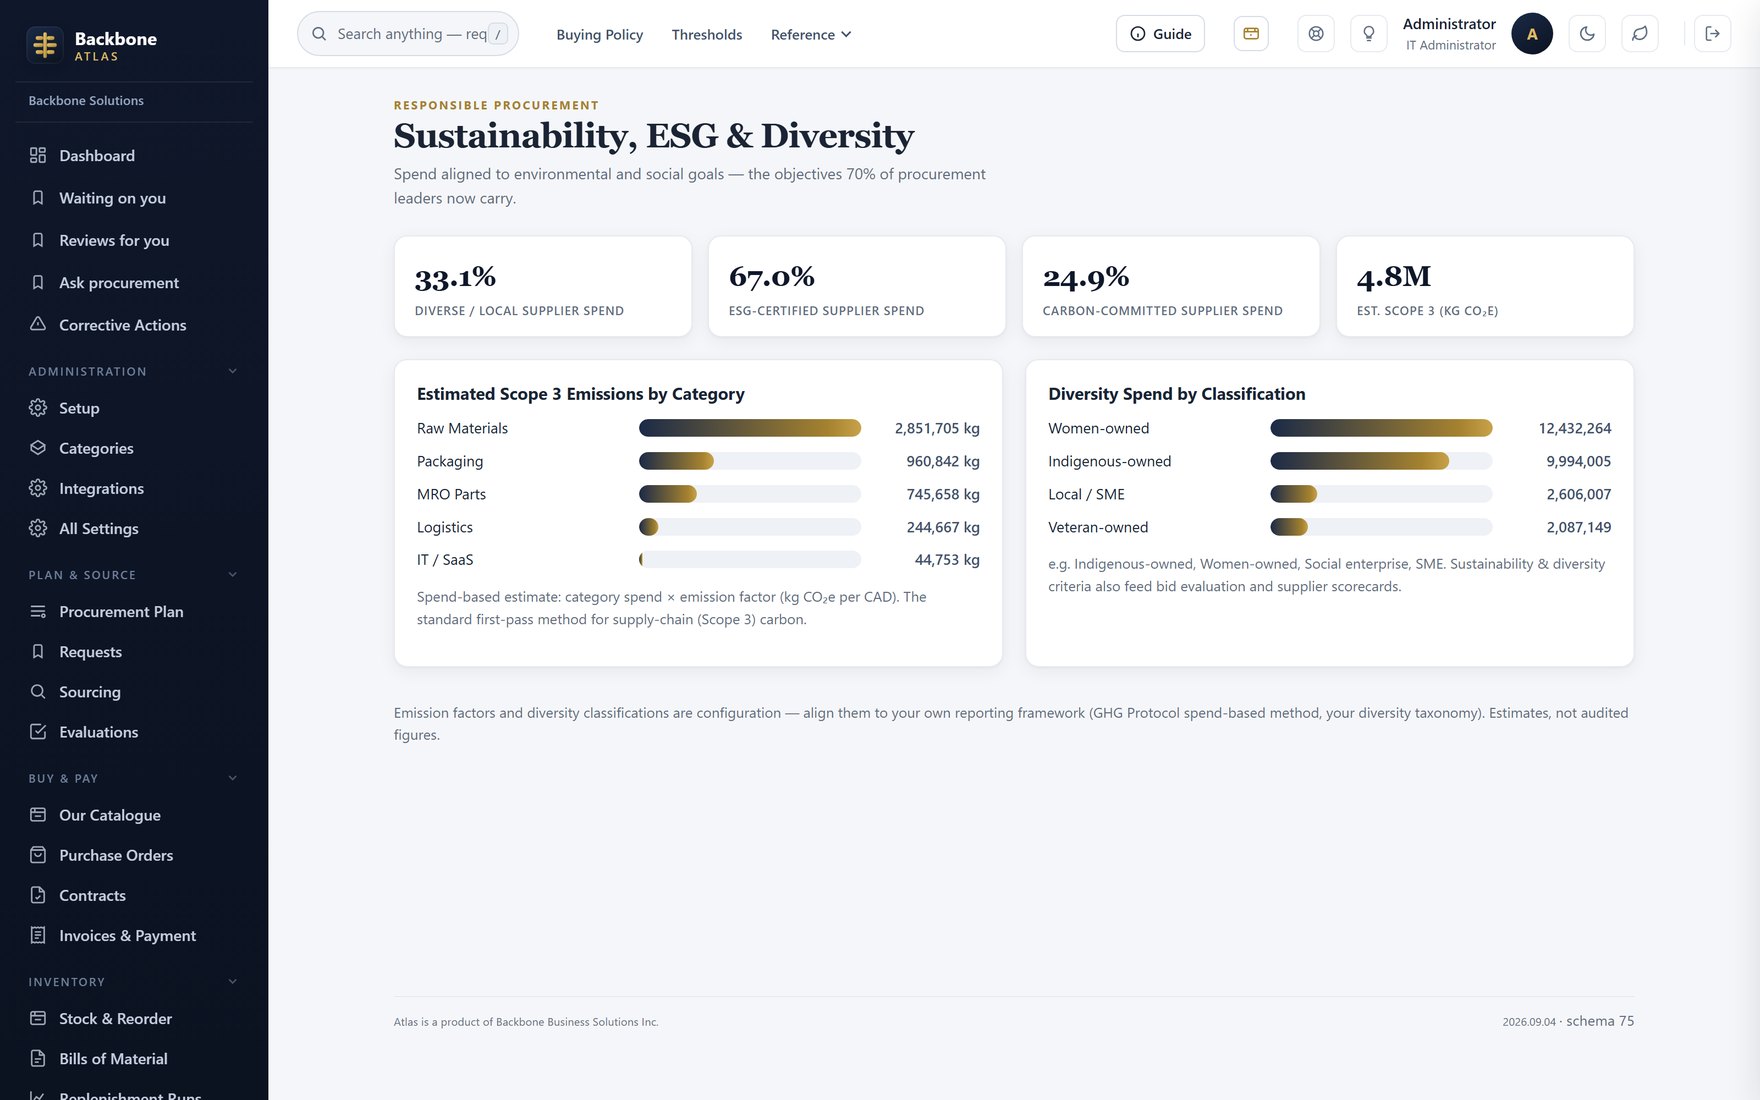Collapse the Inventory section

click(x=233, y=982)
